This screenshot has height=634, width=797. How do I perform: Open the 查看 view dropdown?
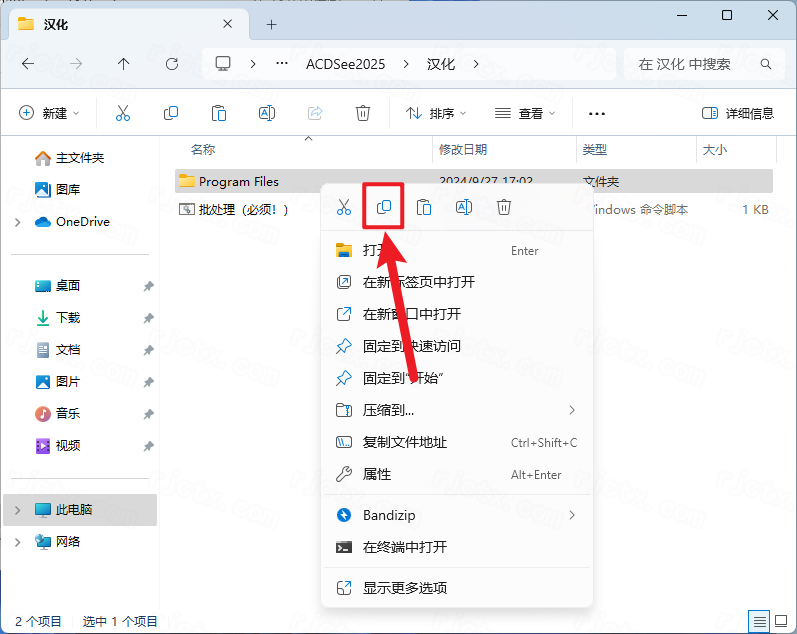(524, 113)
